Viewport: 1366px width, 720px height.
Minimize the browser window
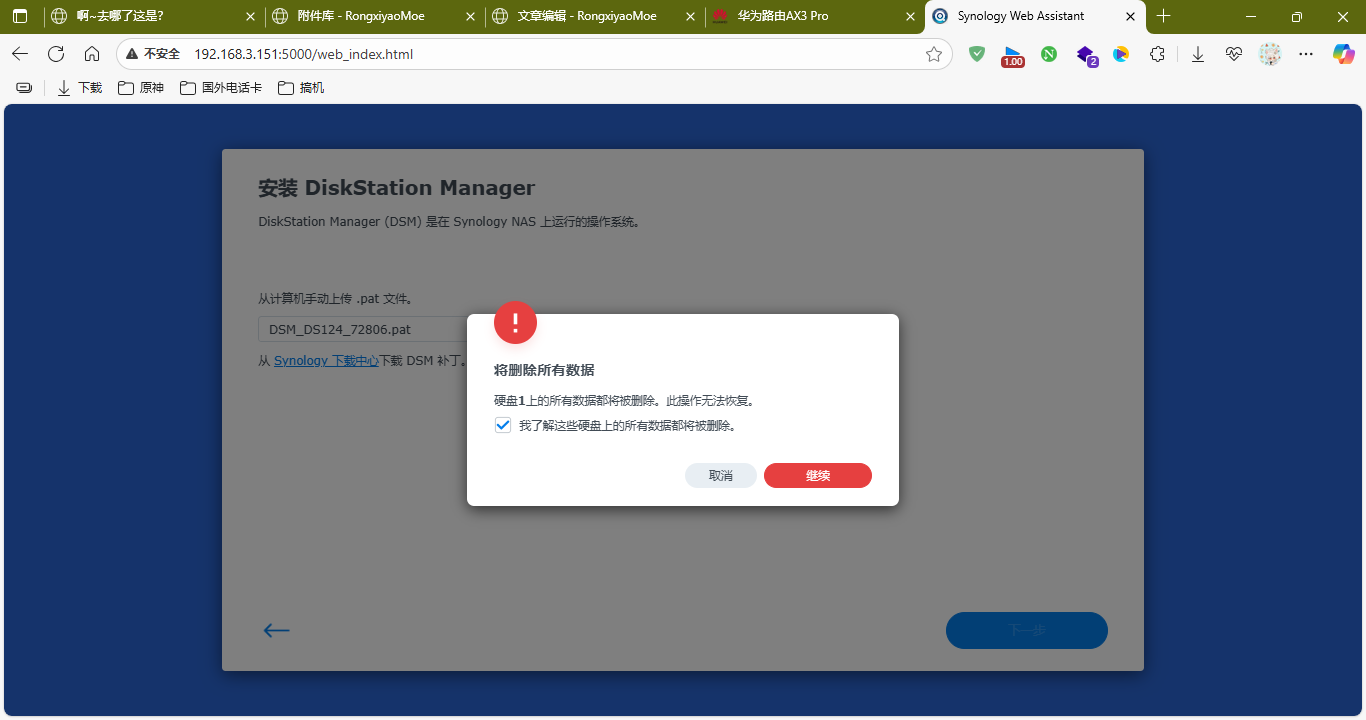[1251, 16]
